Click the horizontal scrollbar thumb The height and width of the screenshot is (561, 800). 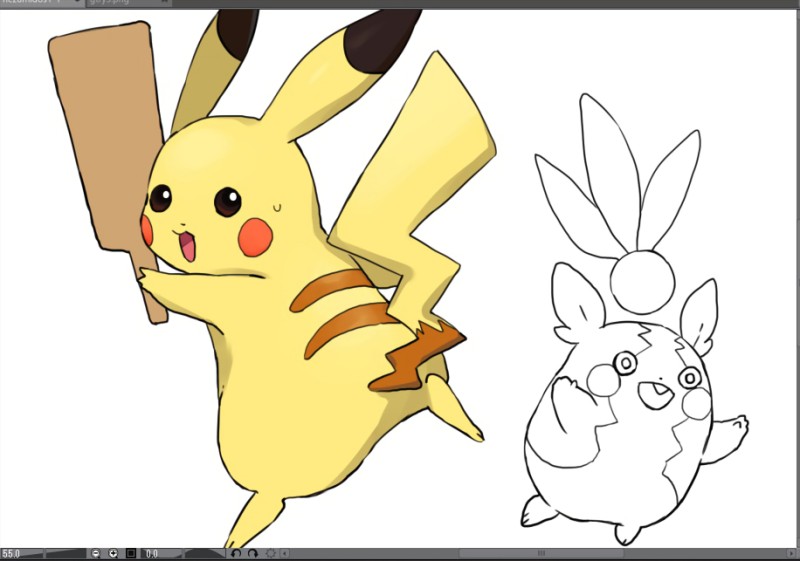coord(541,553)
